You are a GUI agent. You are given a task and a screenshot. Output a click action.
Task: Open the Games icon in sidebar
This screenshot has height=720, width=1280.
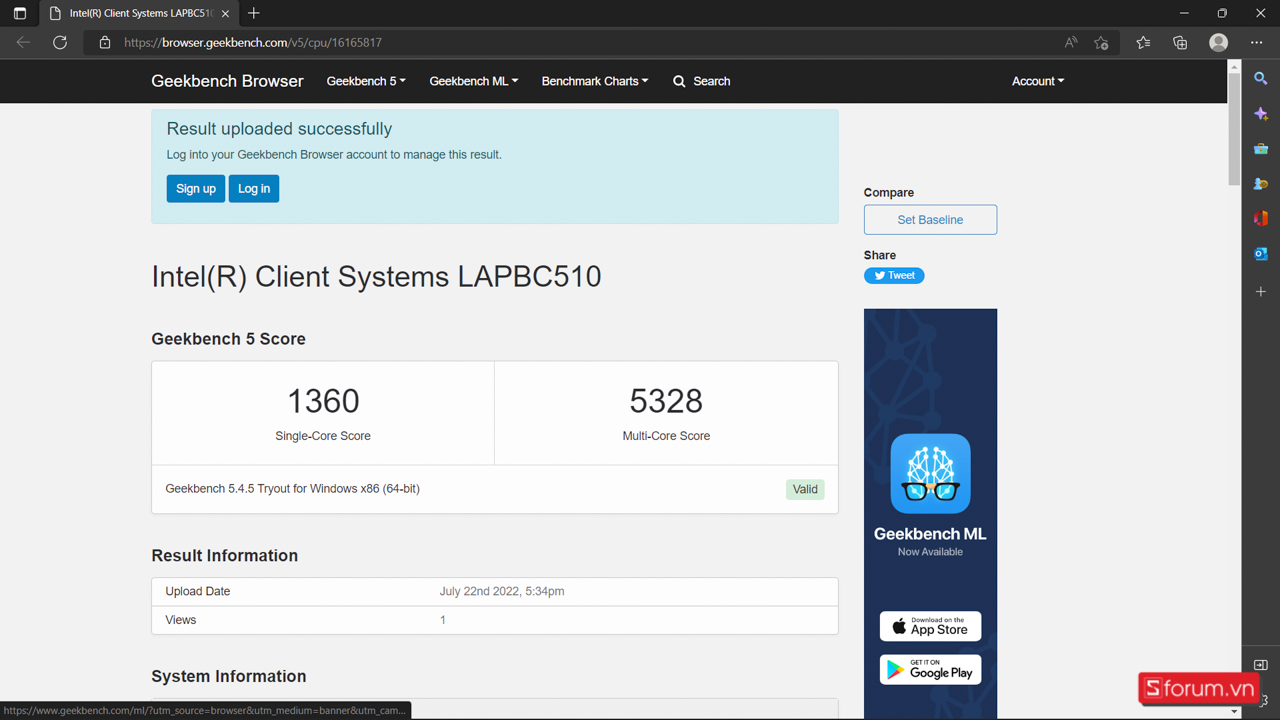pyautogui.click(x=1261, y=184)
